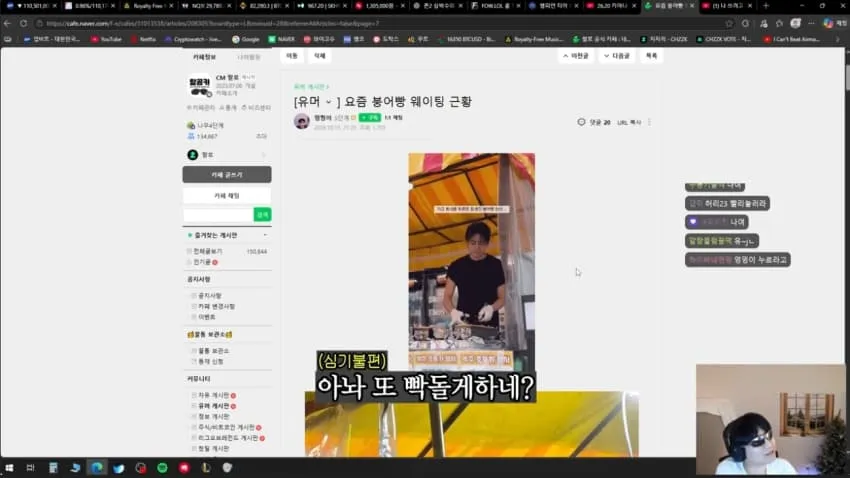
Task: Open the Twitter bird icon in the taskbar
Action: click(119, 468)
